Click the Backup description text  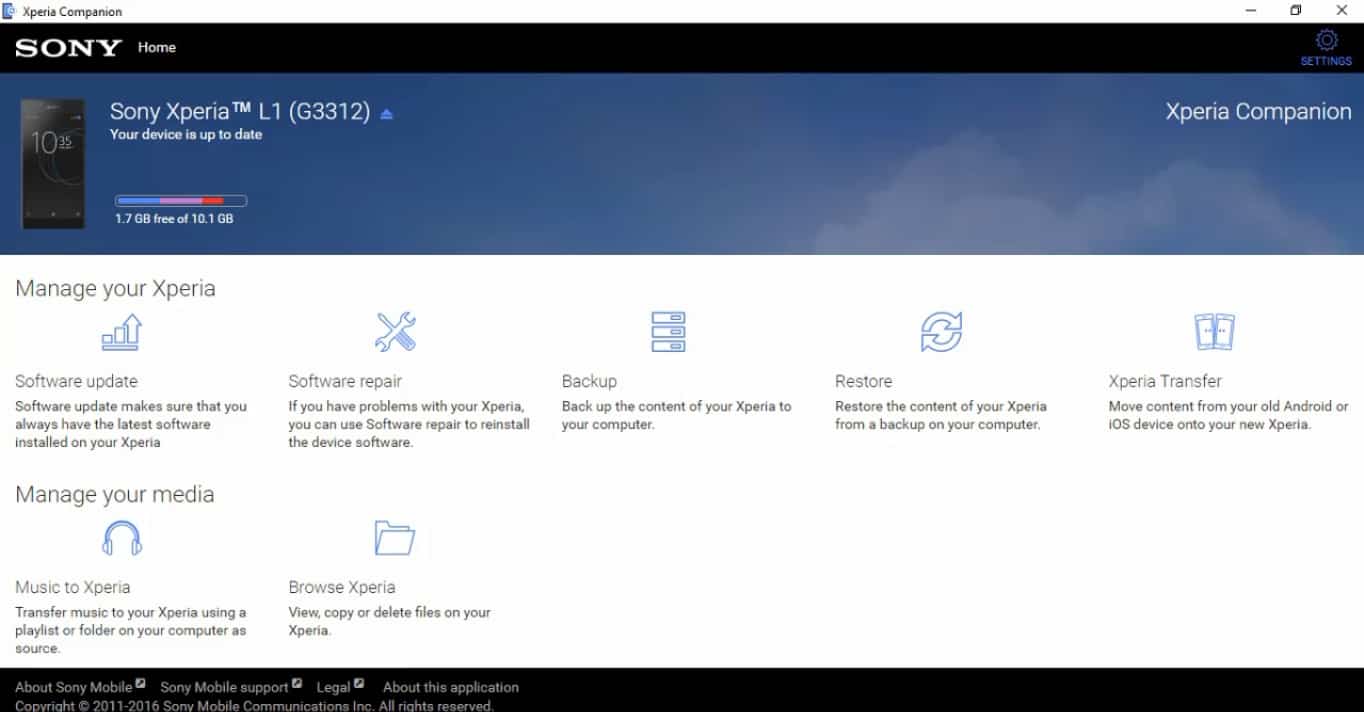(676, 415)
